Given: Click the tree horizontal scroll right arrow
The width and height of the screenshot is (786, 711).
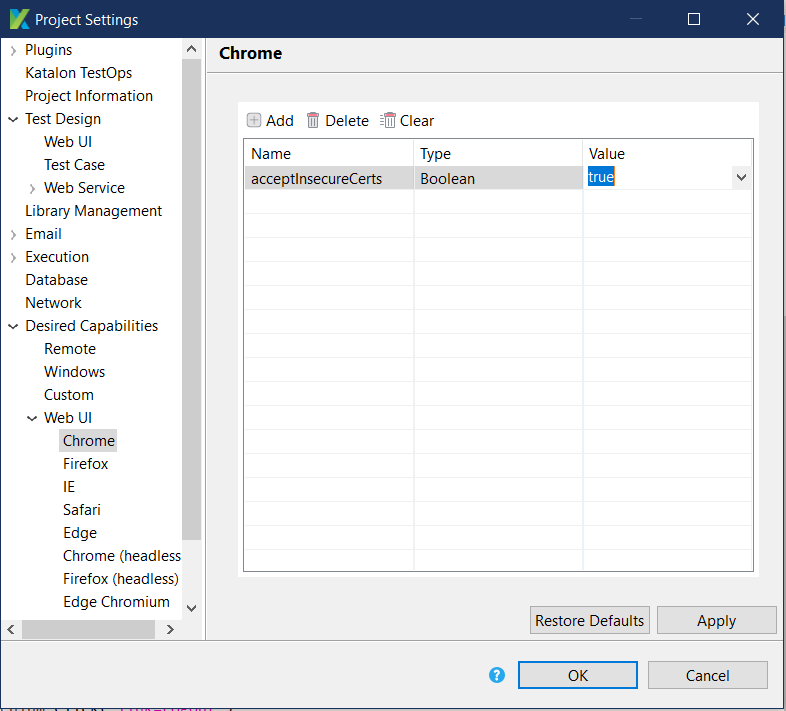Looking at the screenshot, I should tap(170, 629).
